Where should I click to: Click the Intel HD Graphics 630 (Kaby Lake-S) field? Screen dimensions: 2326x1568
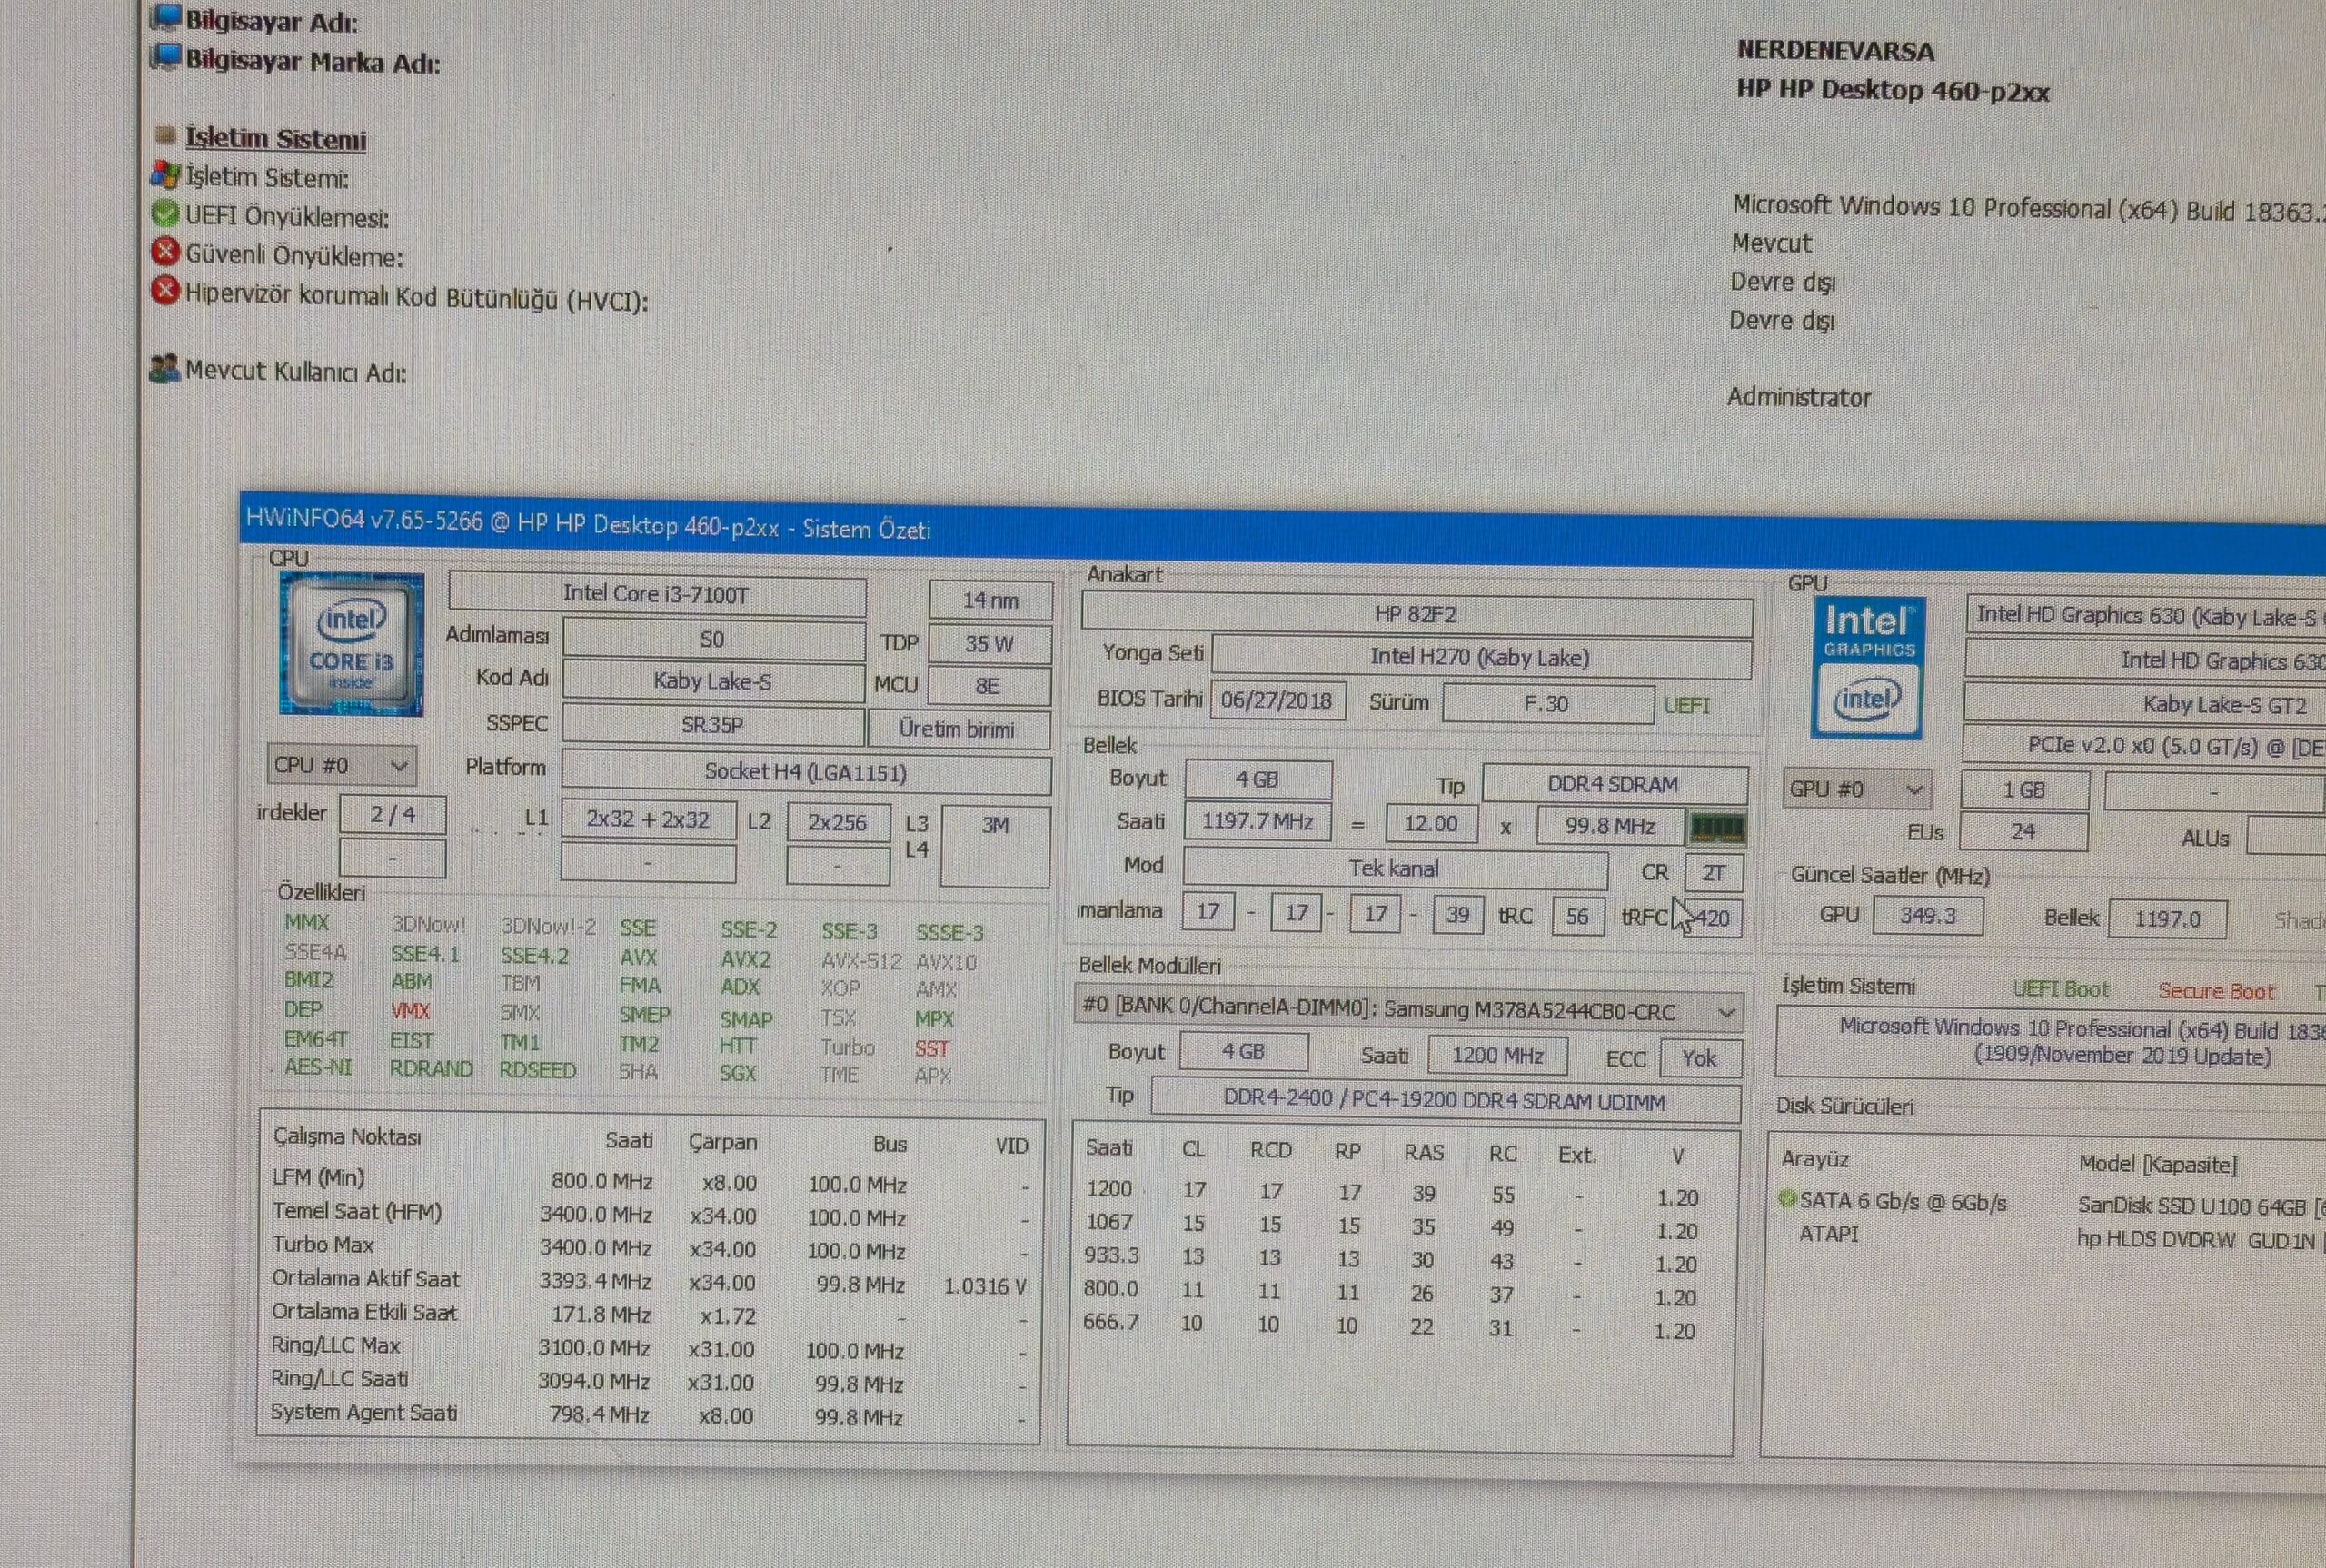(2146, 616)
